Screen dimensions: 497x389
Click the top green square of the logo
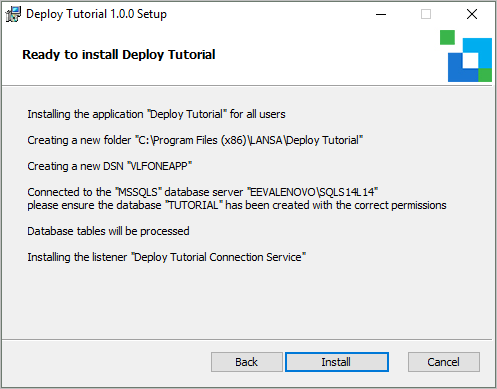[447, 37]
